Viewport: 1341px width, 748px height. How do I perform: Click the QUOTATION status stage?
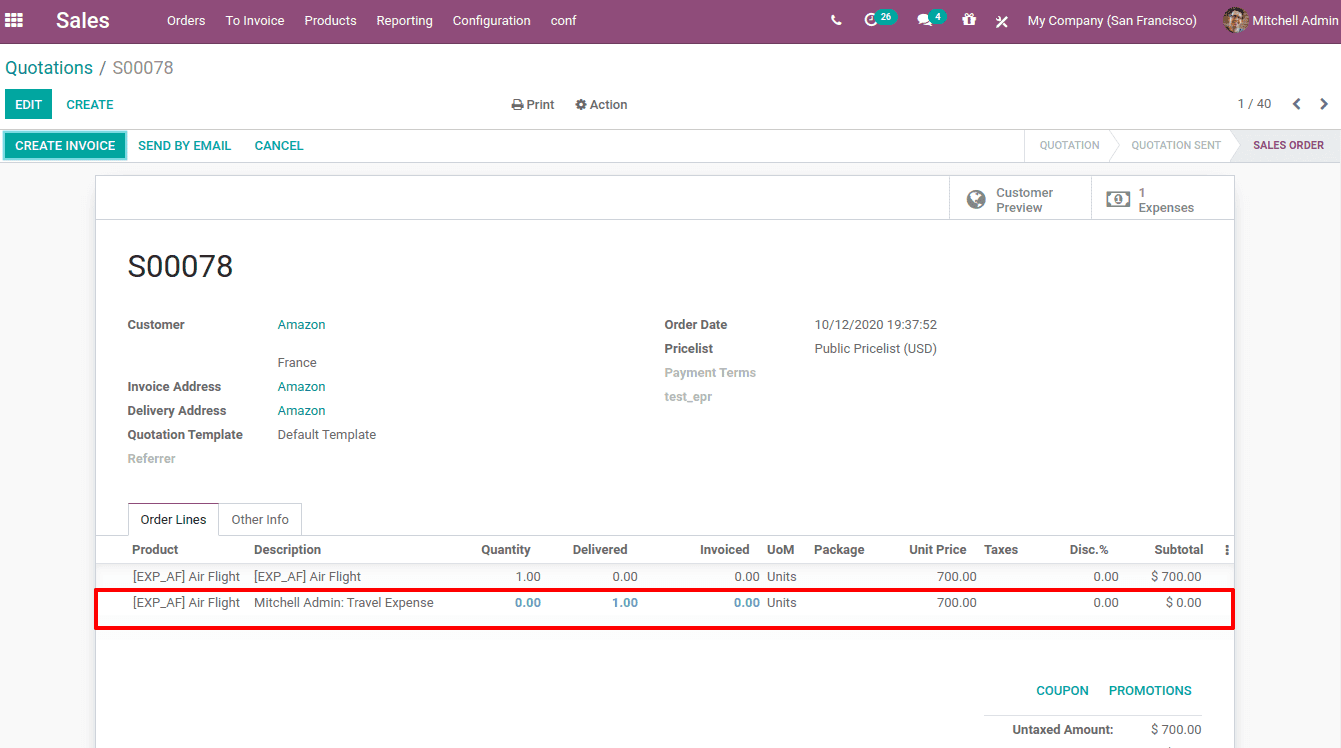1069,145
